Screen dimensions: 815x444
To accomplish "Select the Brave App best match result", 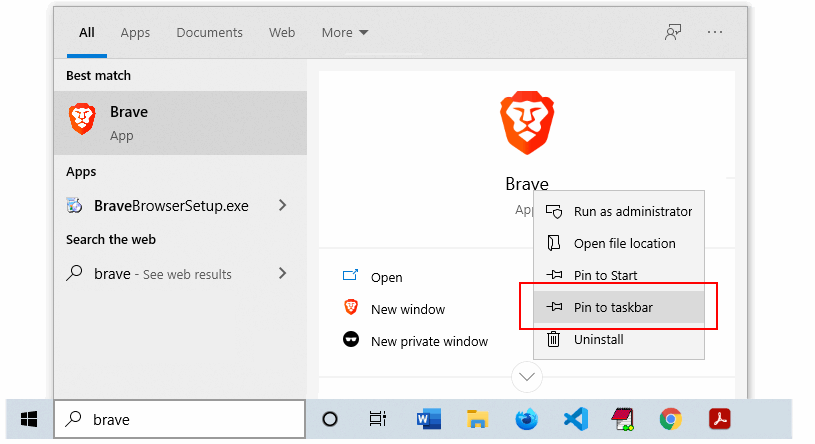I will point(180,123).
